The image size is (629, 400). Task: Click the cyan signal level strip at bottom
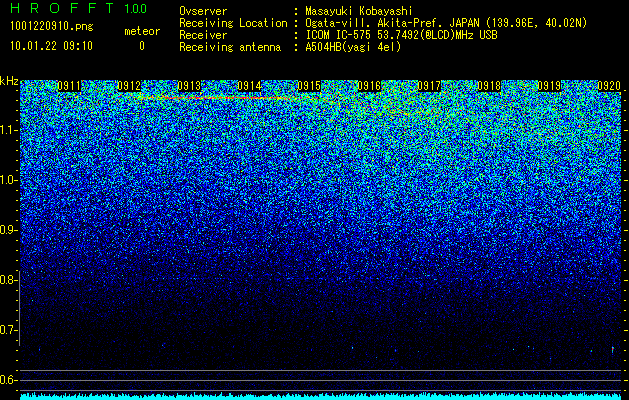[x=321, y=396]
